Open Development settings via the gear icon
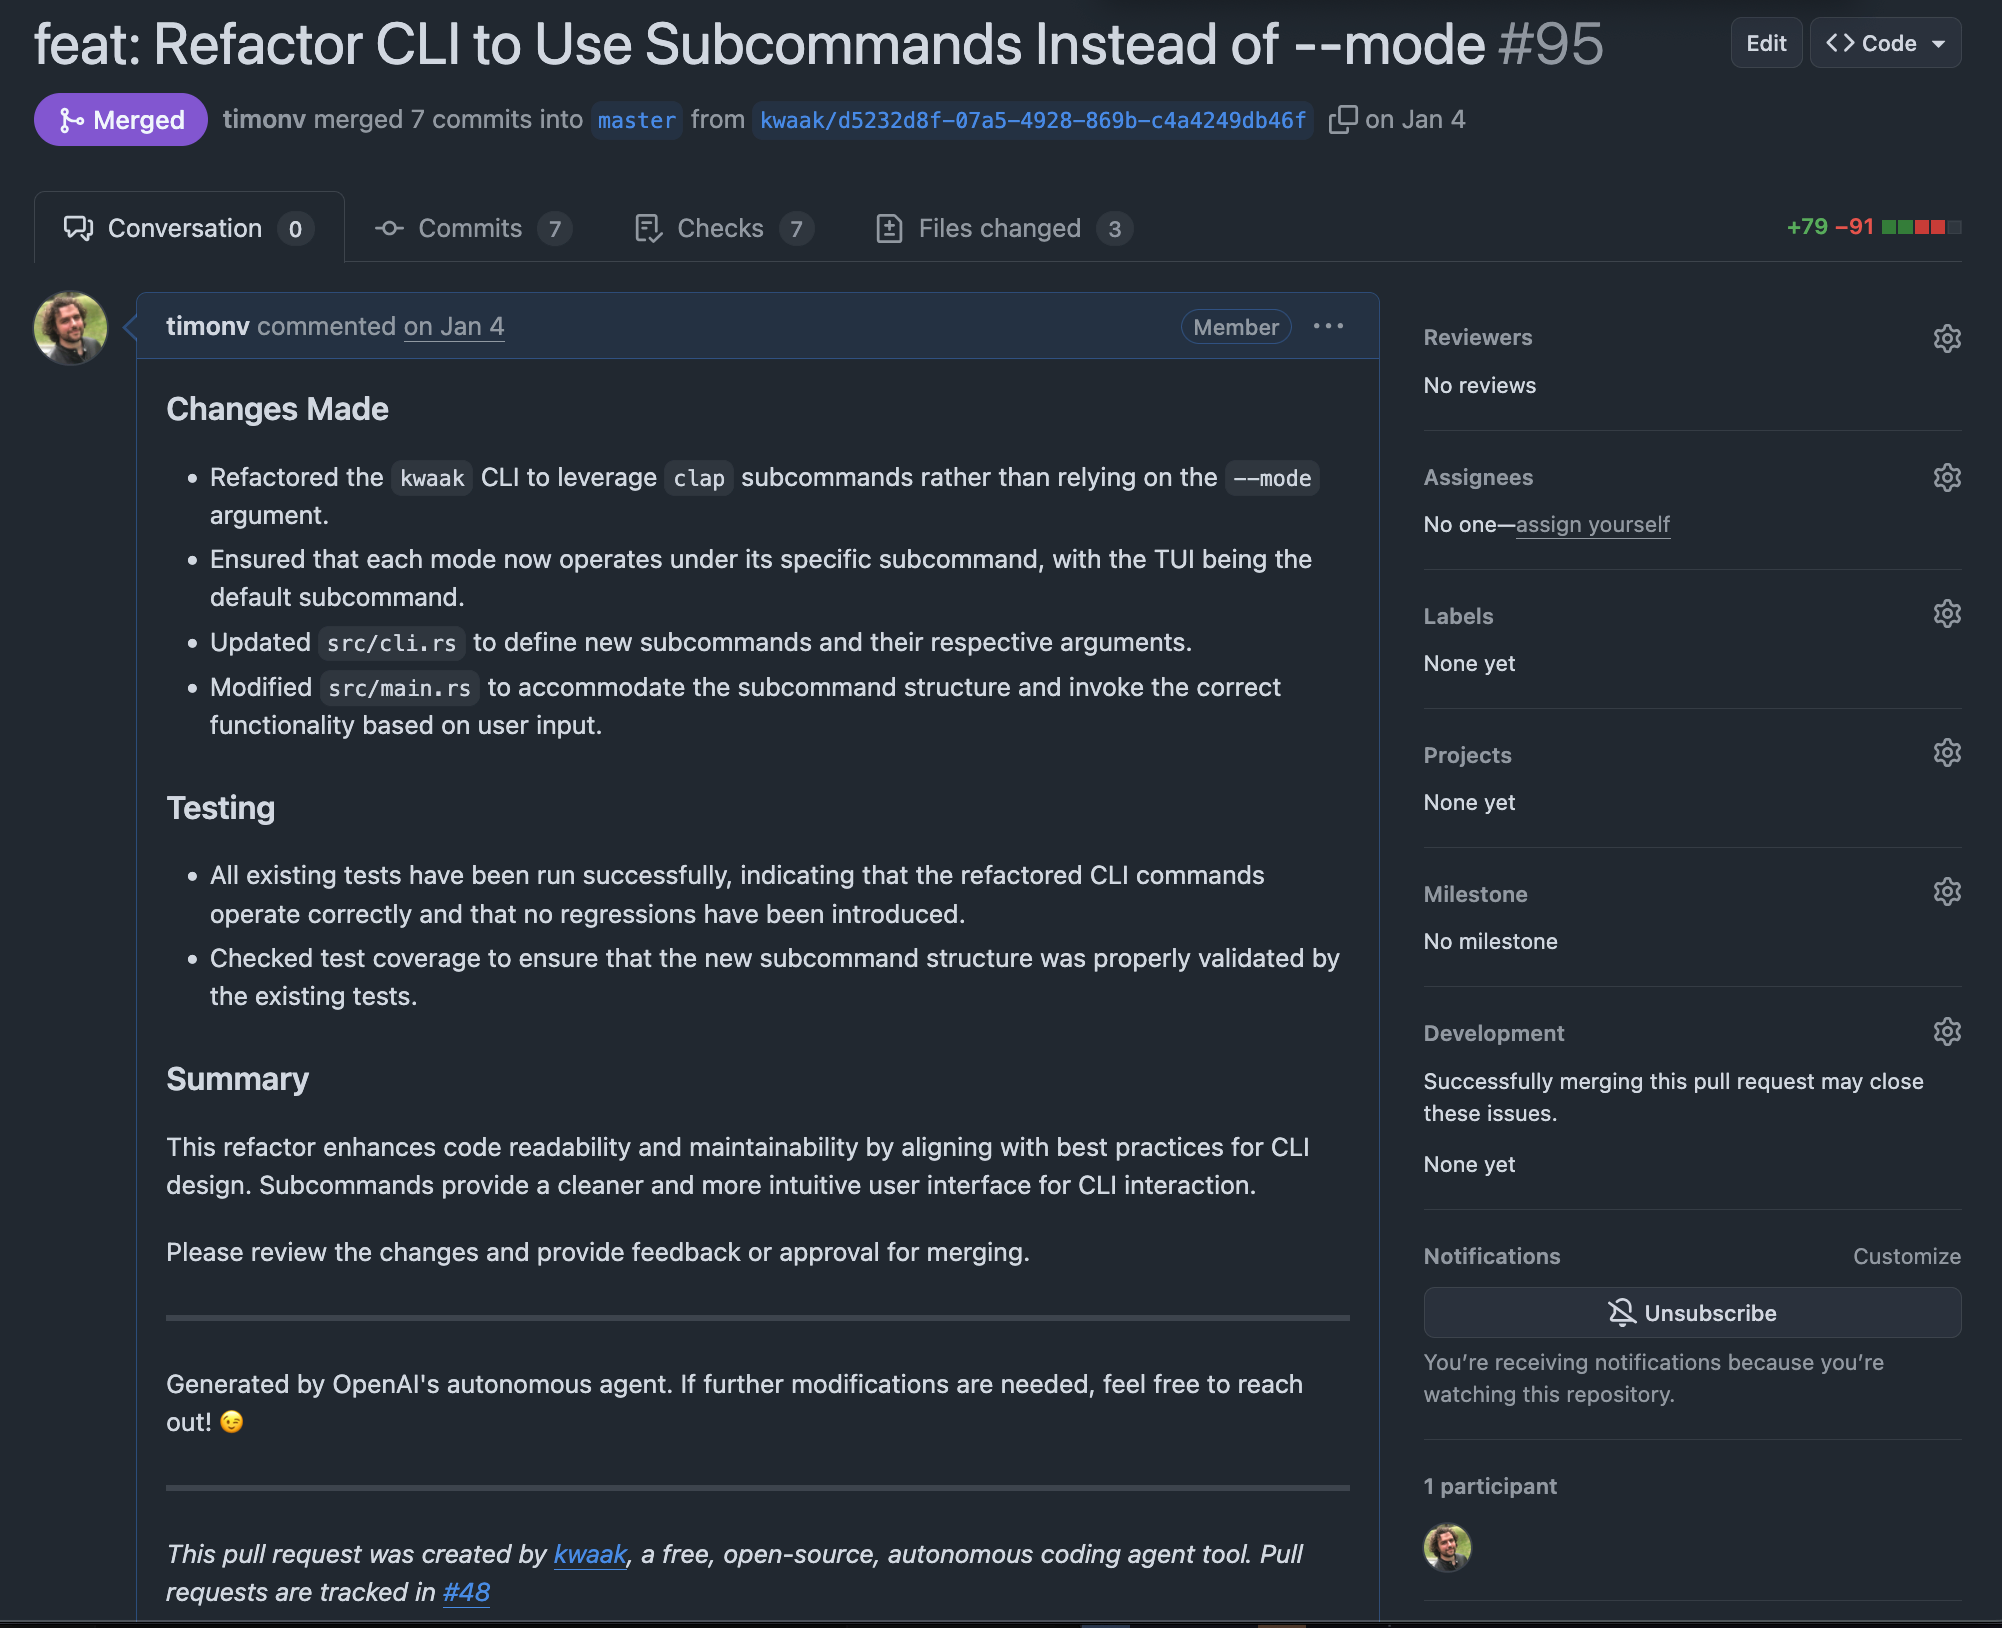This screenshot has width=2002, height=1628. [1948, 1032]
